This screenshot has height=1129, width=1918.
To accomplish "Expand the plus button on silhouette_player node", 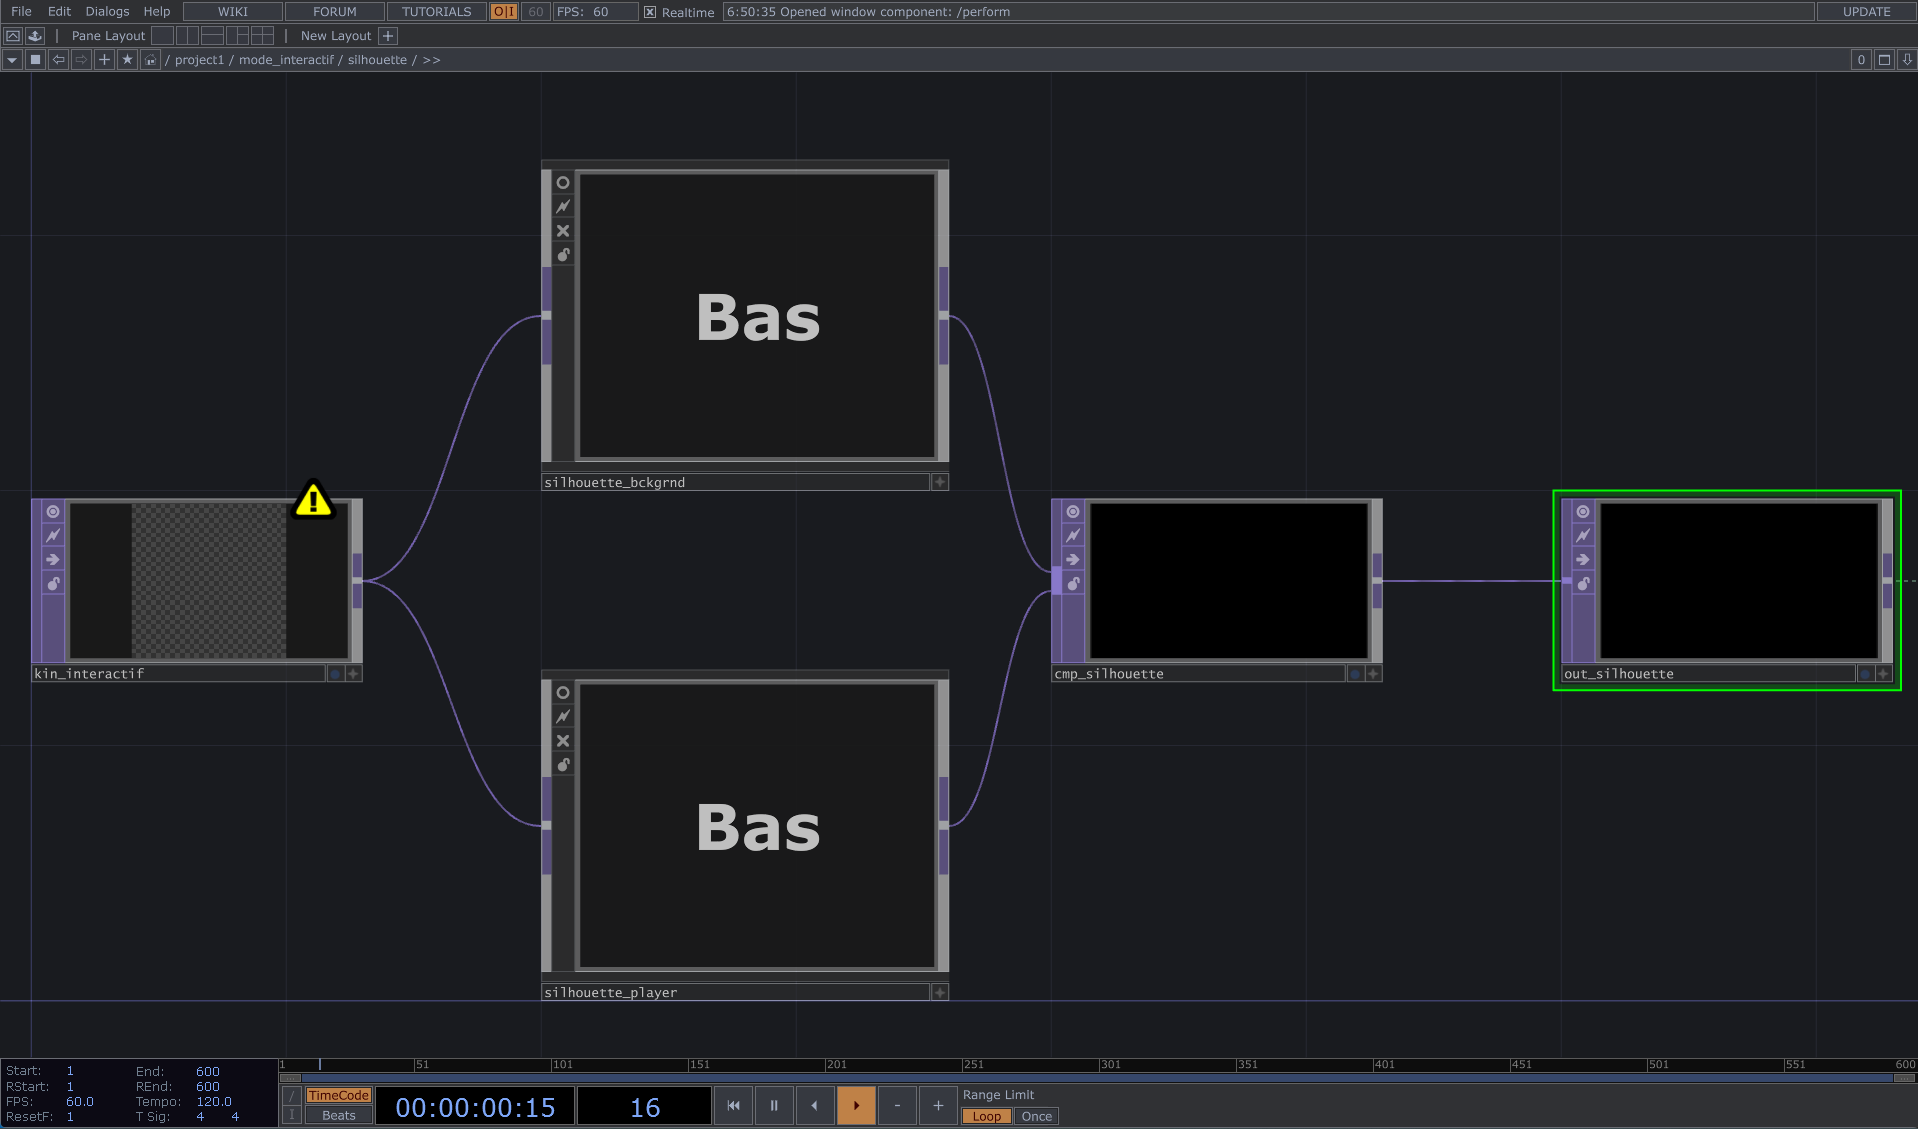I will point(940,992).
